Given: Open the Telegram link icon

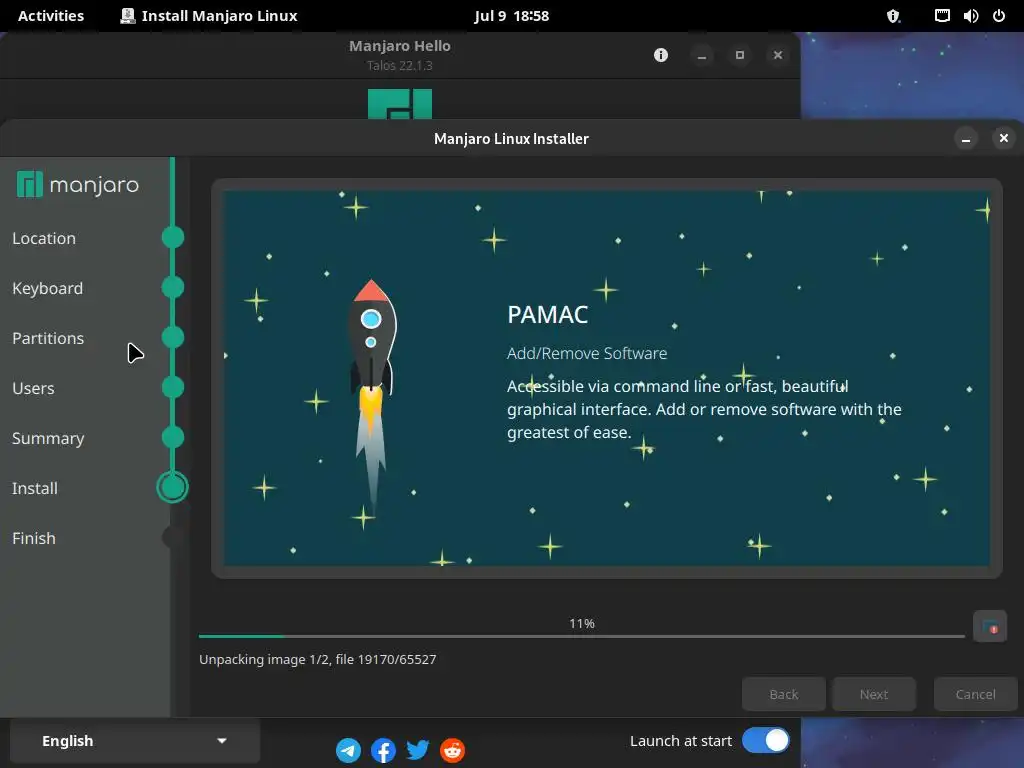Looking at the screenshot, I should click(348, 750).
